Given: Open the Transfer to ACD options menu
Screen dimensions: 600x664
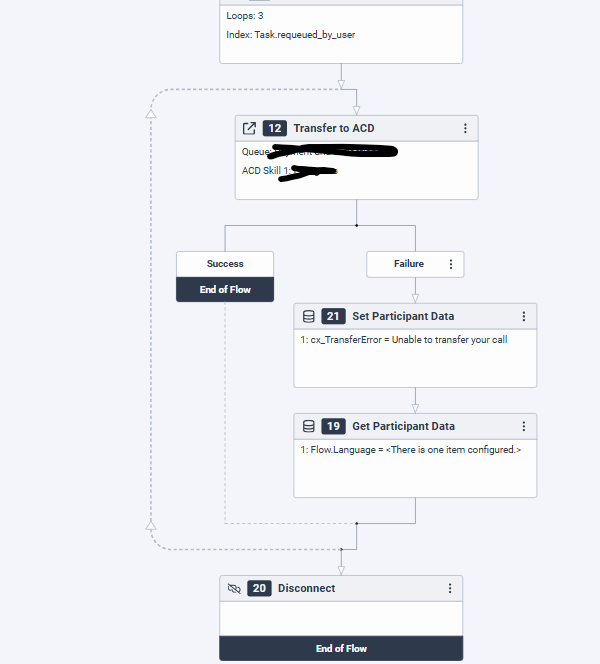Looking at the screenshot, I should [x=465, y=128].
